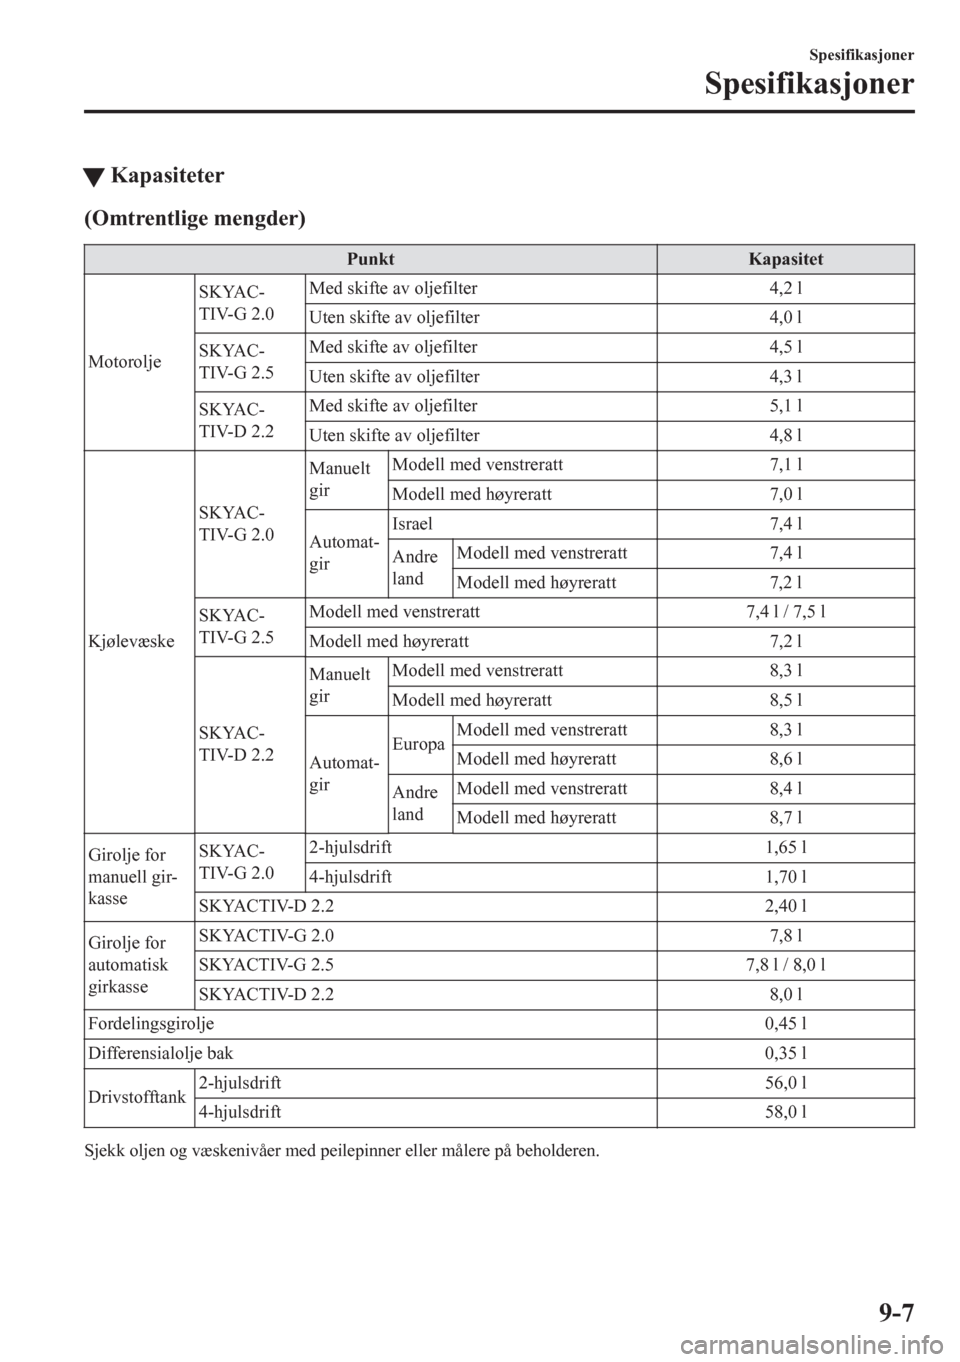Select 'Med skifte av oljefilter' in the 4,2 l row
960x1362 pixels.
point(394,289)
